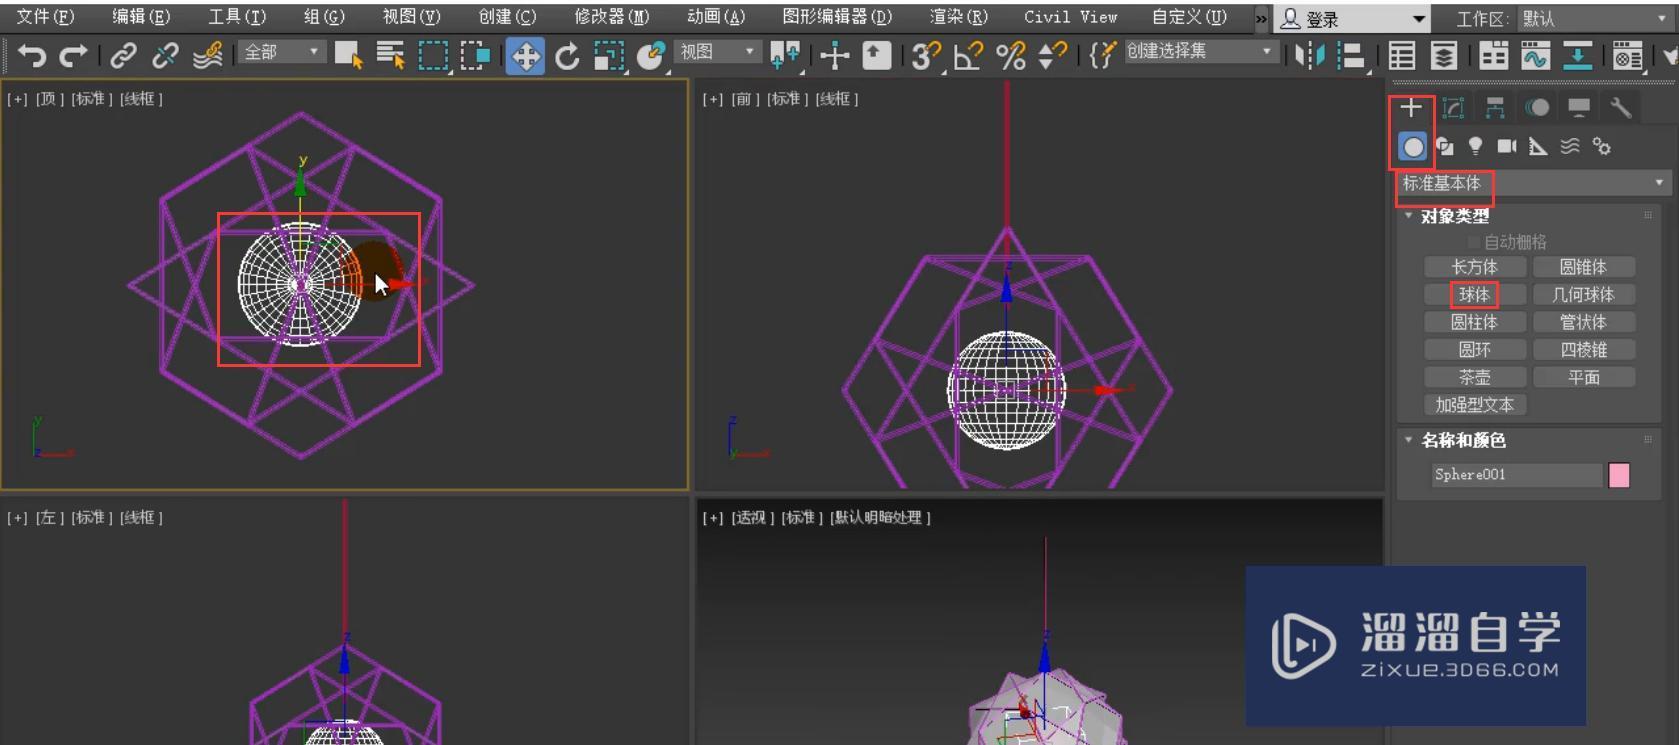Activate the Select and Scale tool
This screenshot has width=1679, height=745.
click(x=609, y=55)
